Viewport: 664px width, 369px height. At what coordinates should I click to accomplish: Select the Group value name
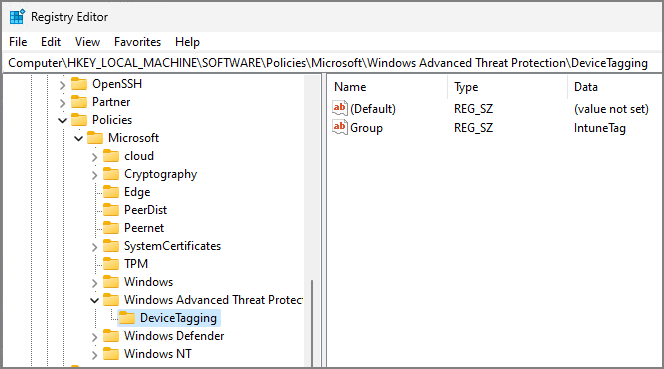coord(366,128)
